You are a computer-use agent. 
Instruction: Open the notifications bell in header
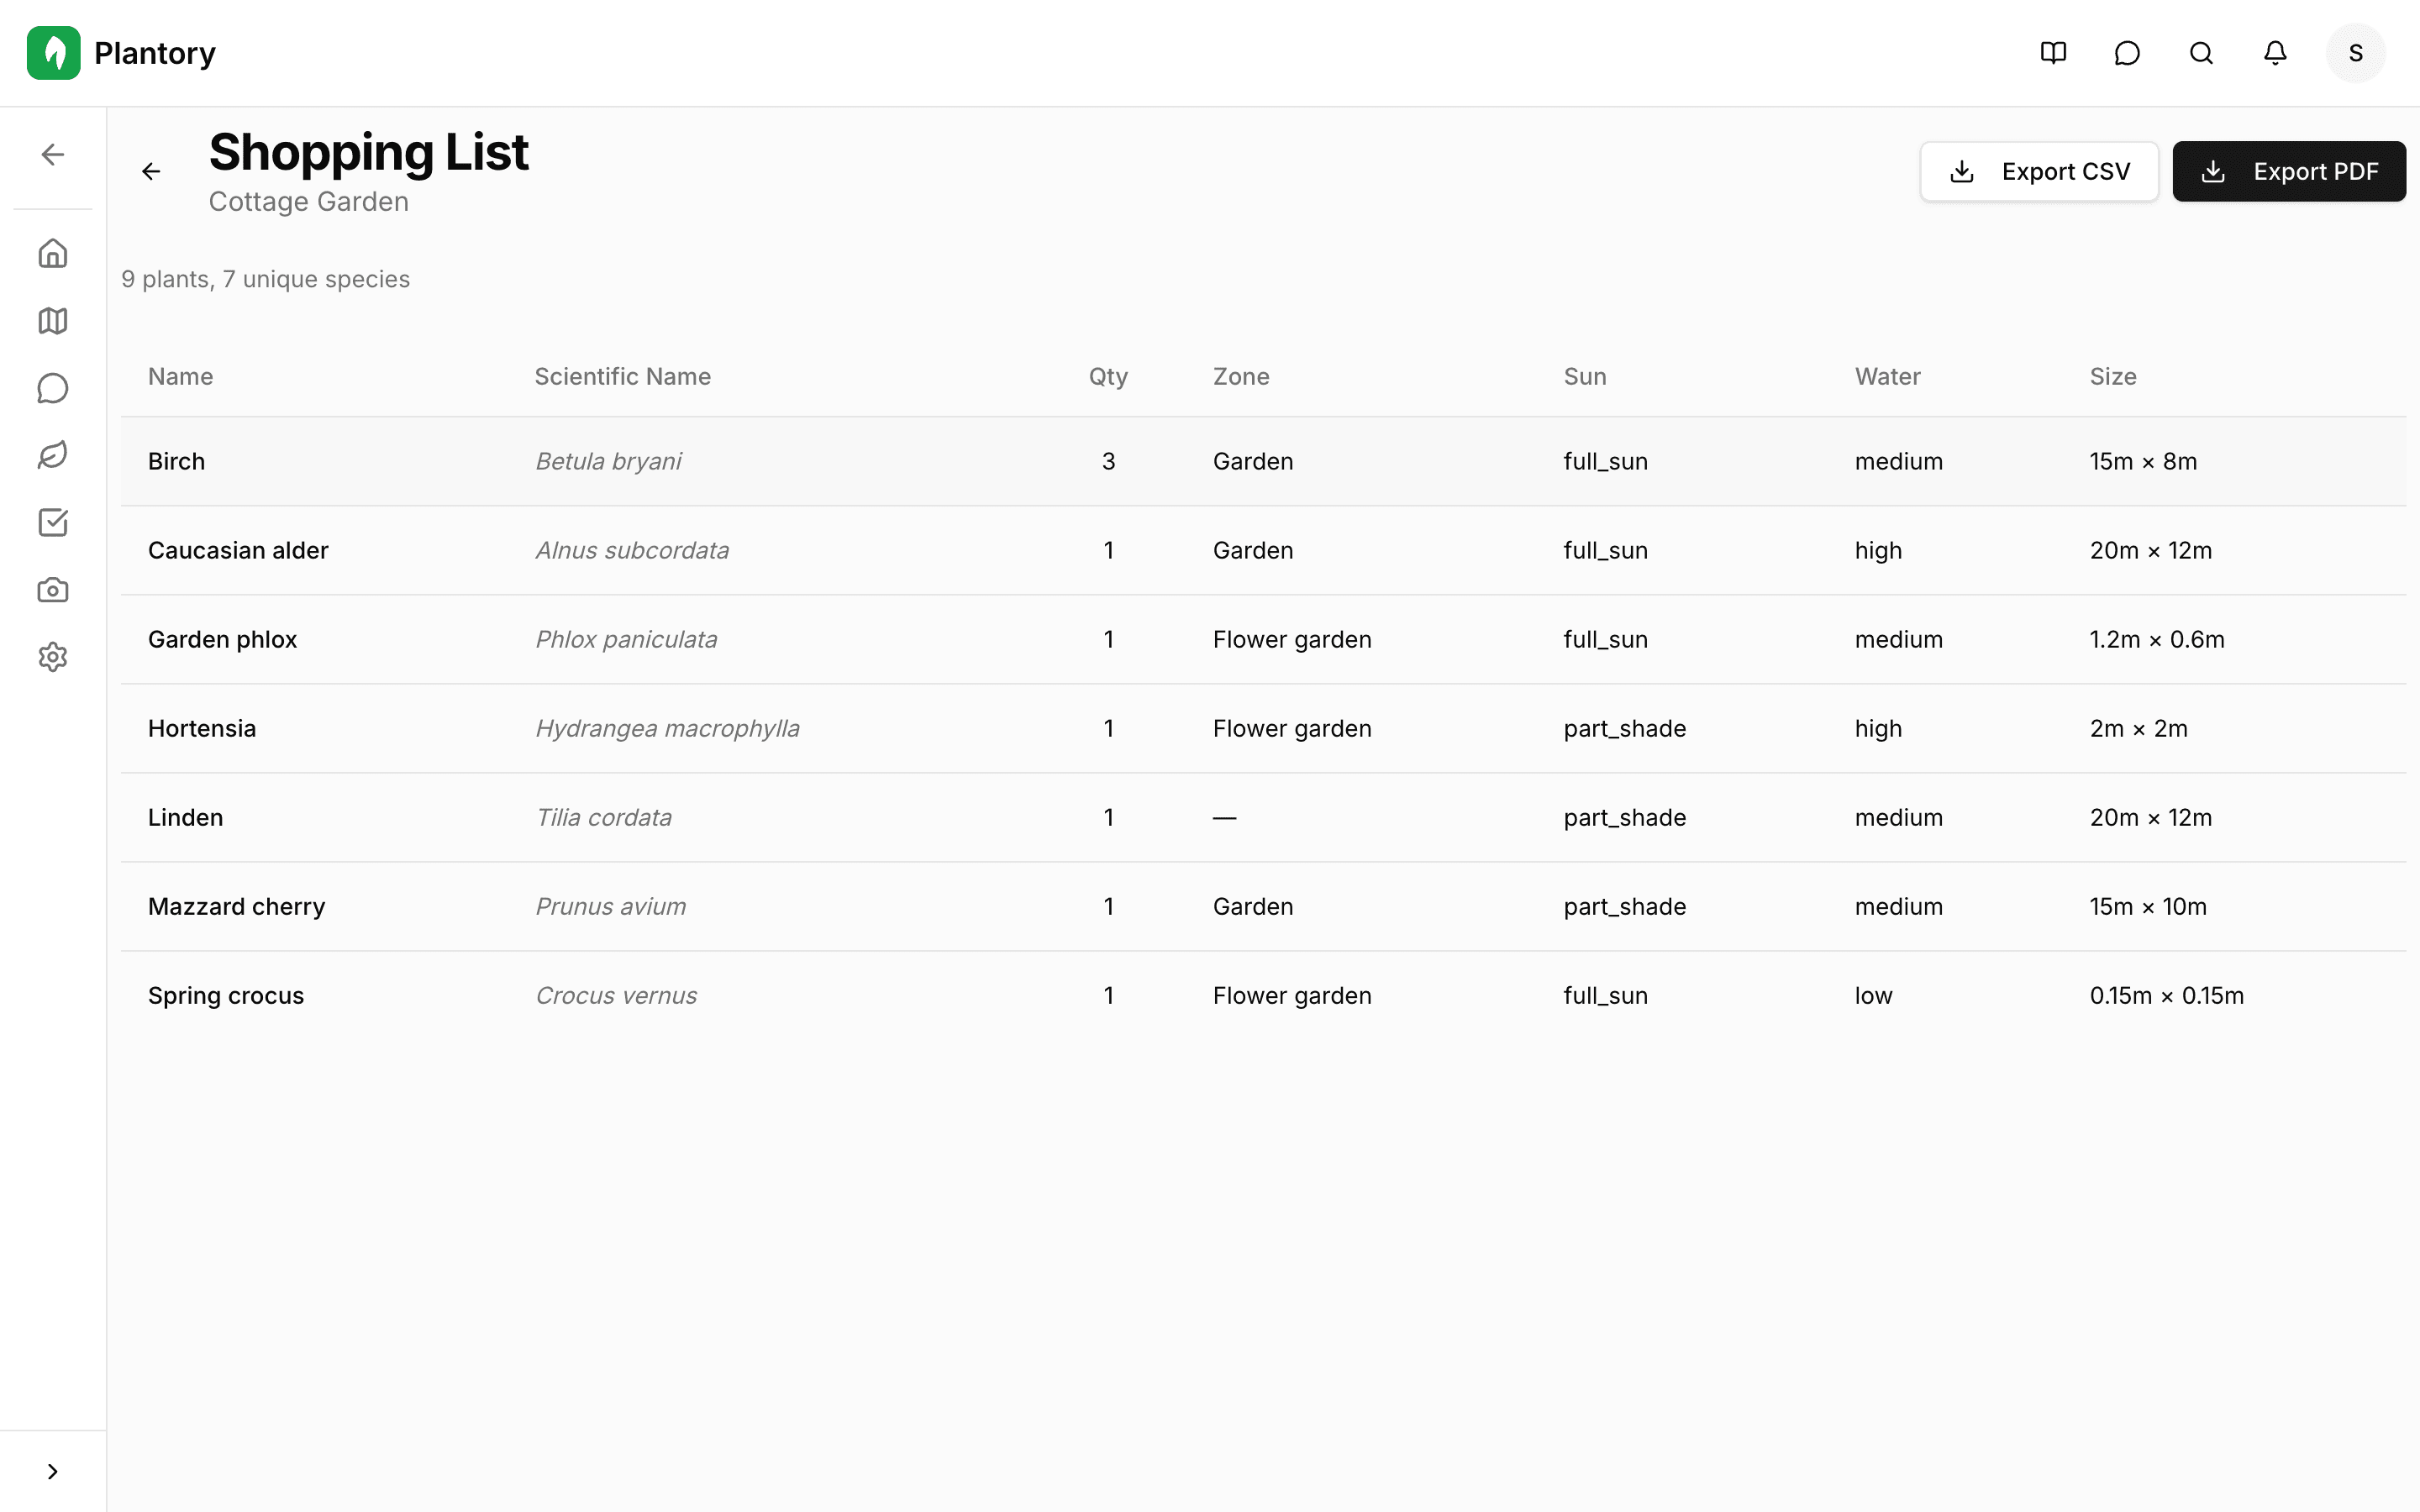pyautogui.click(x=2274, y=53)
